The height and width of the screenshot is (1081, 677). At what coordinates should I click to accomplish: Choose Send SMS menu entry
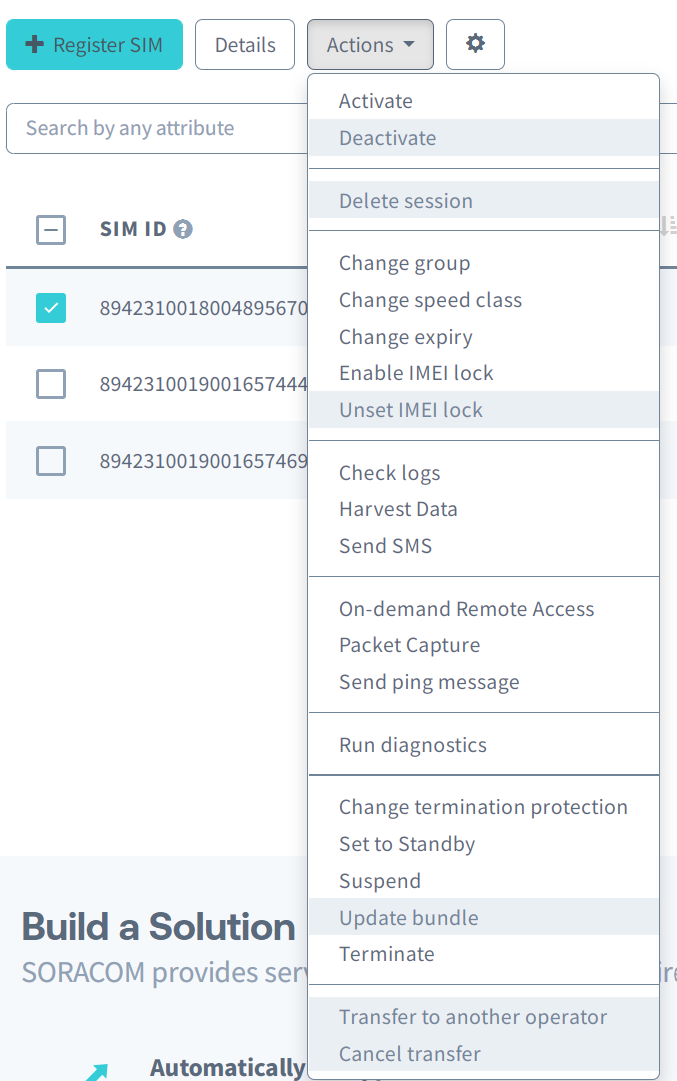[385, 546]
